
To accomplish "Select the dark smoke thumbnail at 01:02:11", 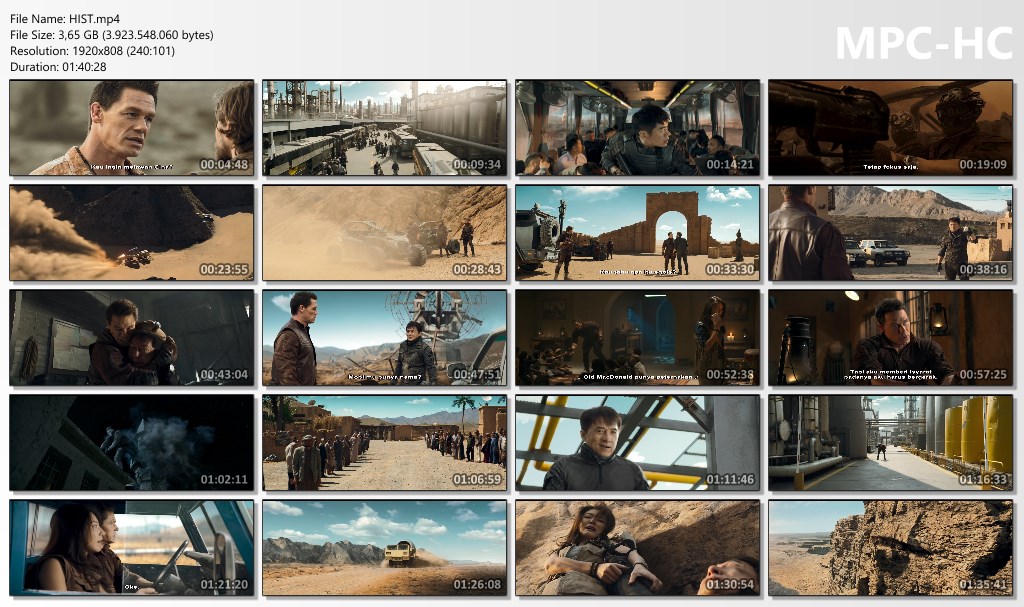I will [x=132, y=443].
